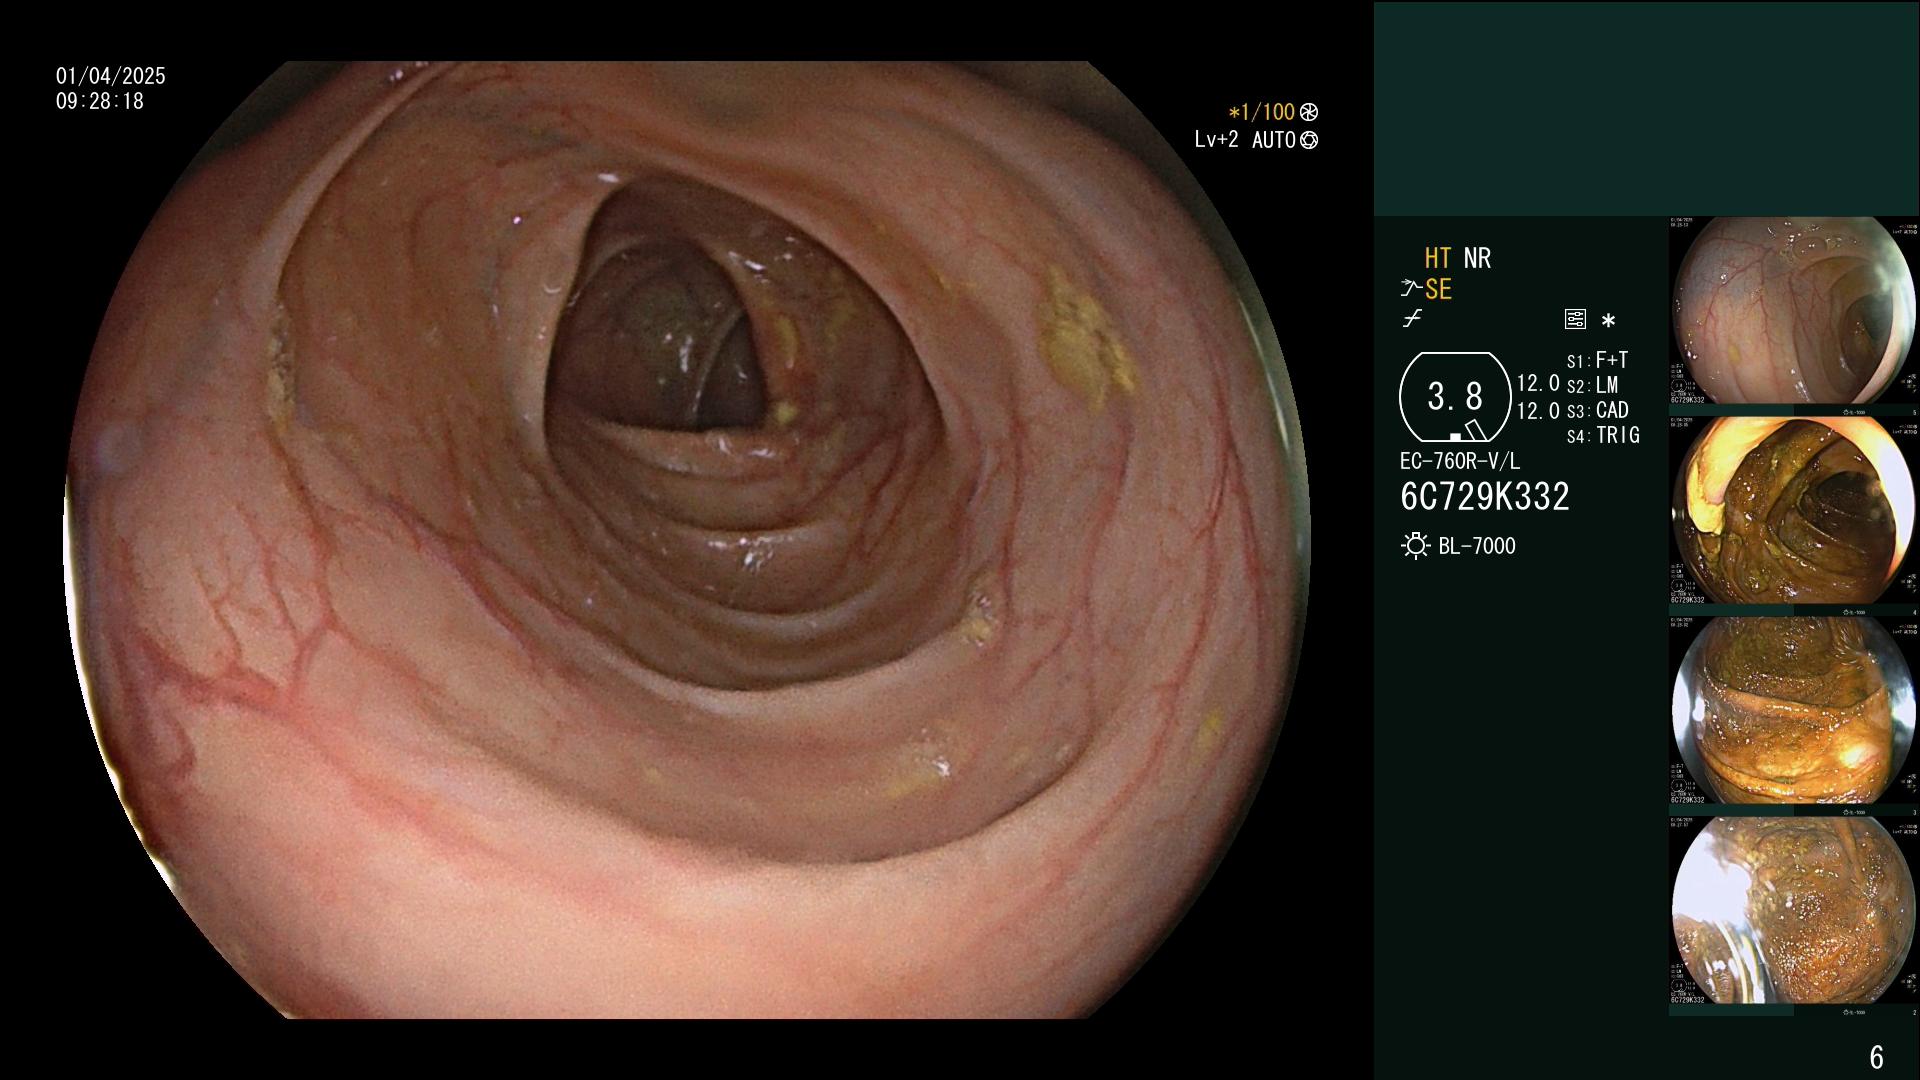Viewport: 1920px width, 1080px height.
Task: Open the top thumbnail with pink mucosa
Action: [1793, 311]
